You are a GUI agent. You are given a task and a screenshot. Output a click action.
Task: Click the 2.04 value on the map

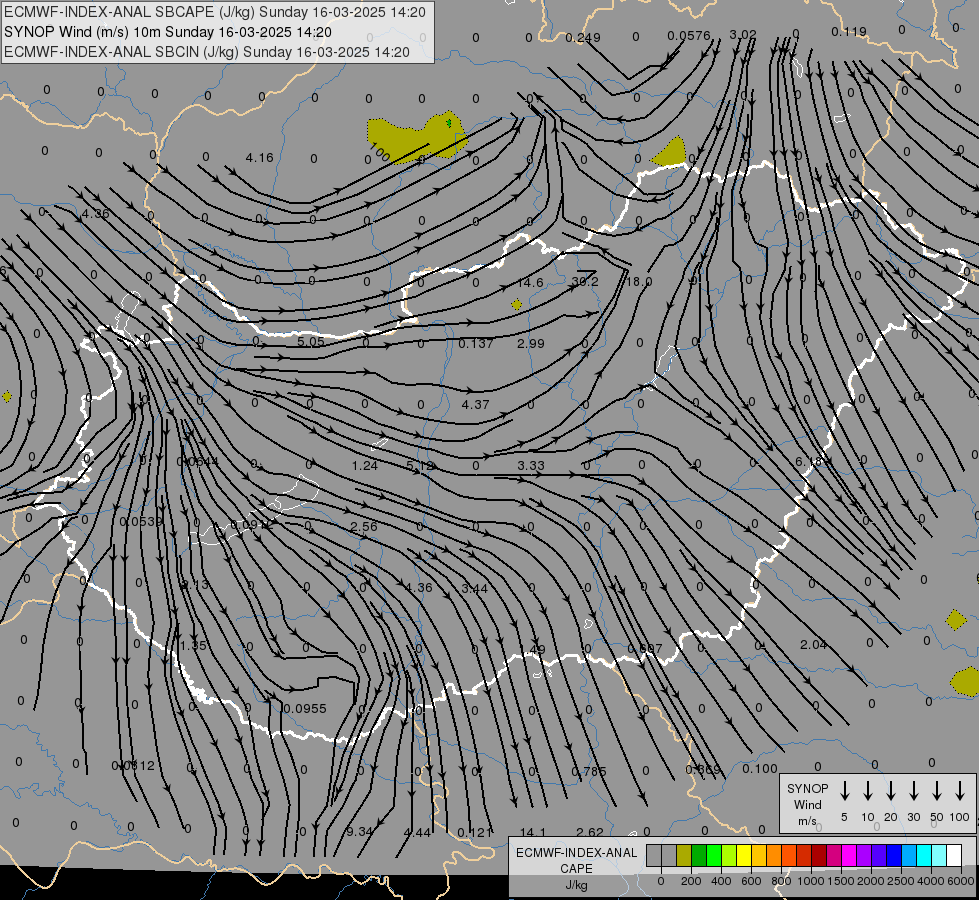tap(814, 645)
